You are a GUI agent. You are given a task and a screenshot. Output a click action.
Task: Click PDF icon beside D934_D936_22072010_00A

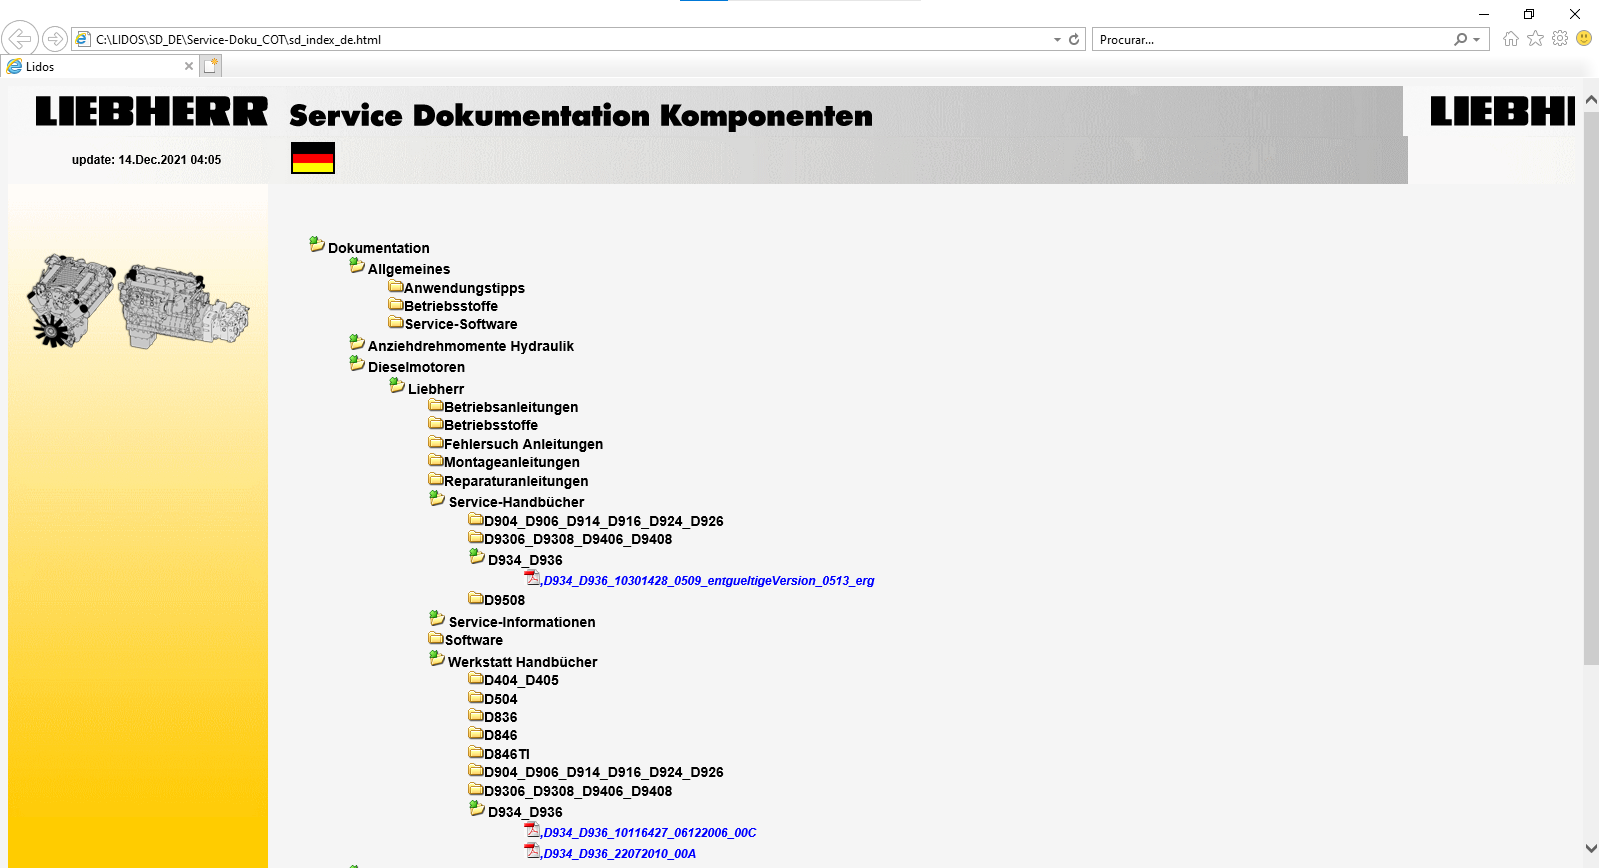[x=533, y=851]
